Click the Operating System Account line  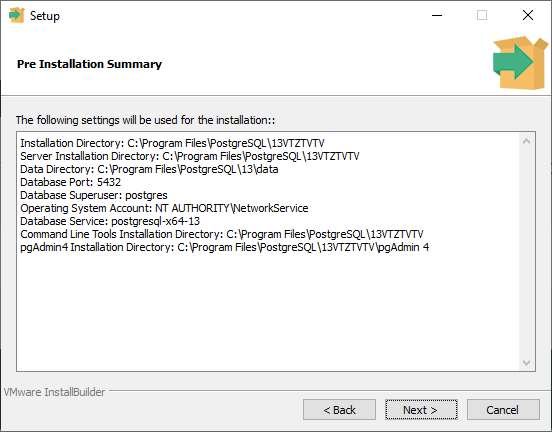[x=164, y=208]
